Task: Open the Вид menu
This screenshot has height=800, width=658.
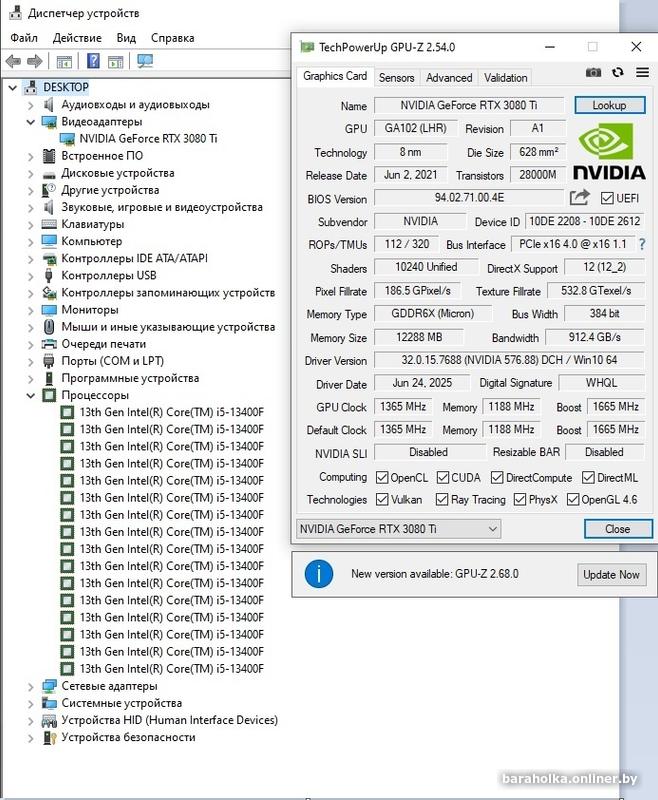Action: [126, 38]
